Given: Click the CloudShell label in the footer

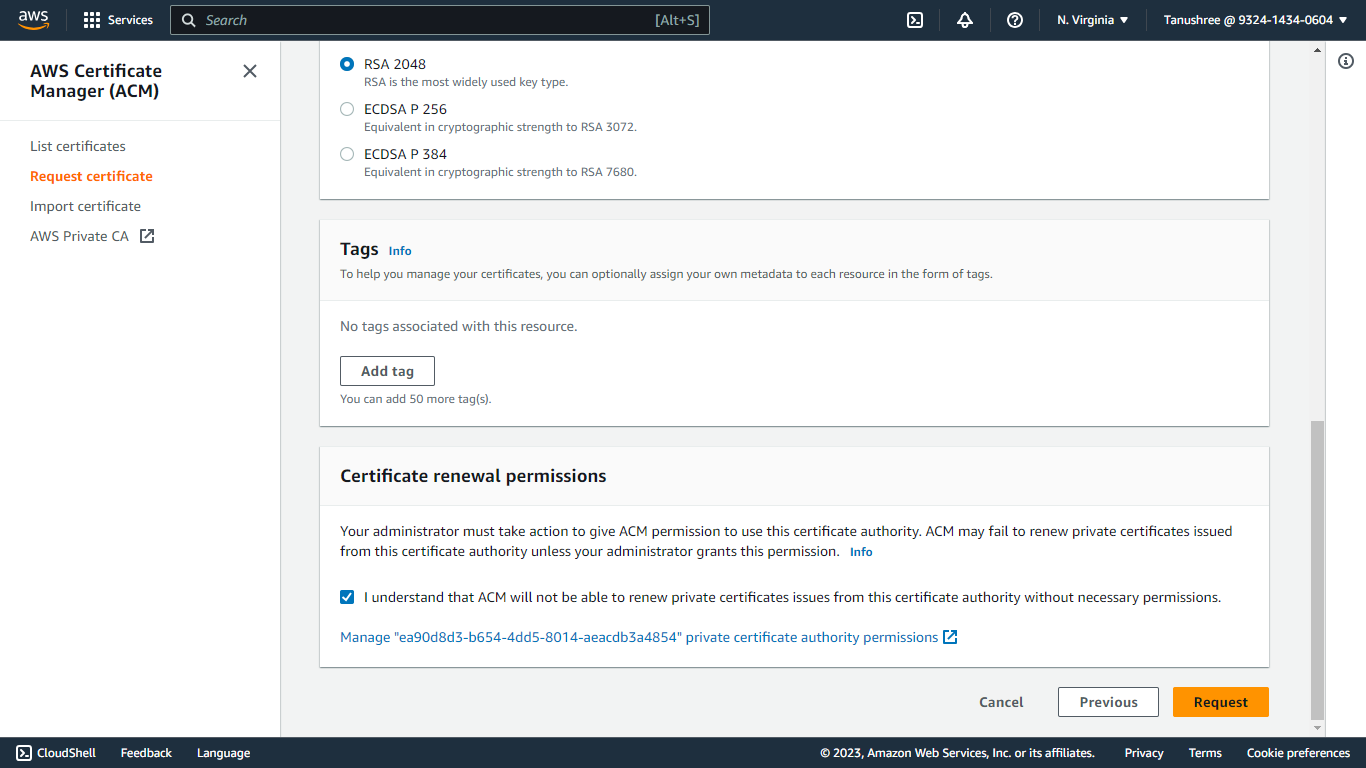Looking at the screenshot, I should [x=66, y=753].
